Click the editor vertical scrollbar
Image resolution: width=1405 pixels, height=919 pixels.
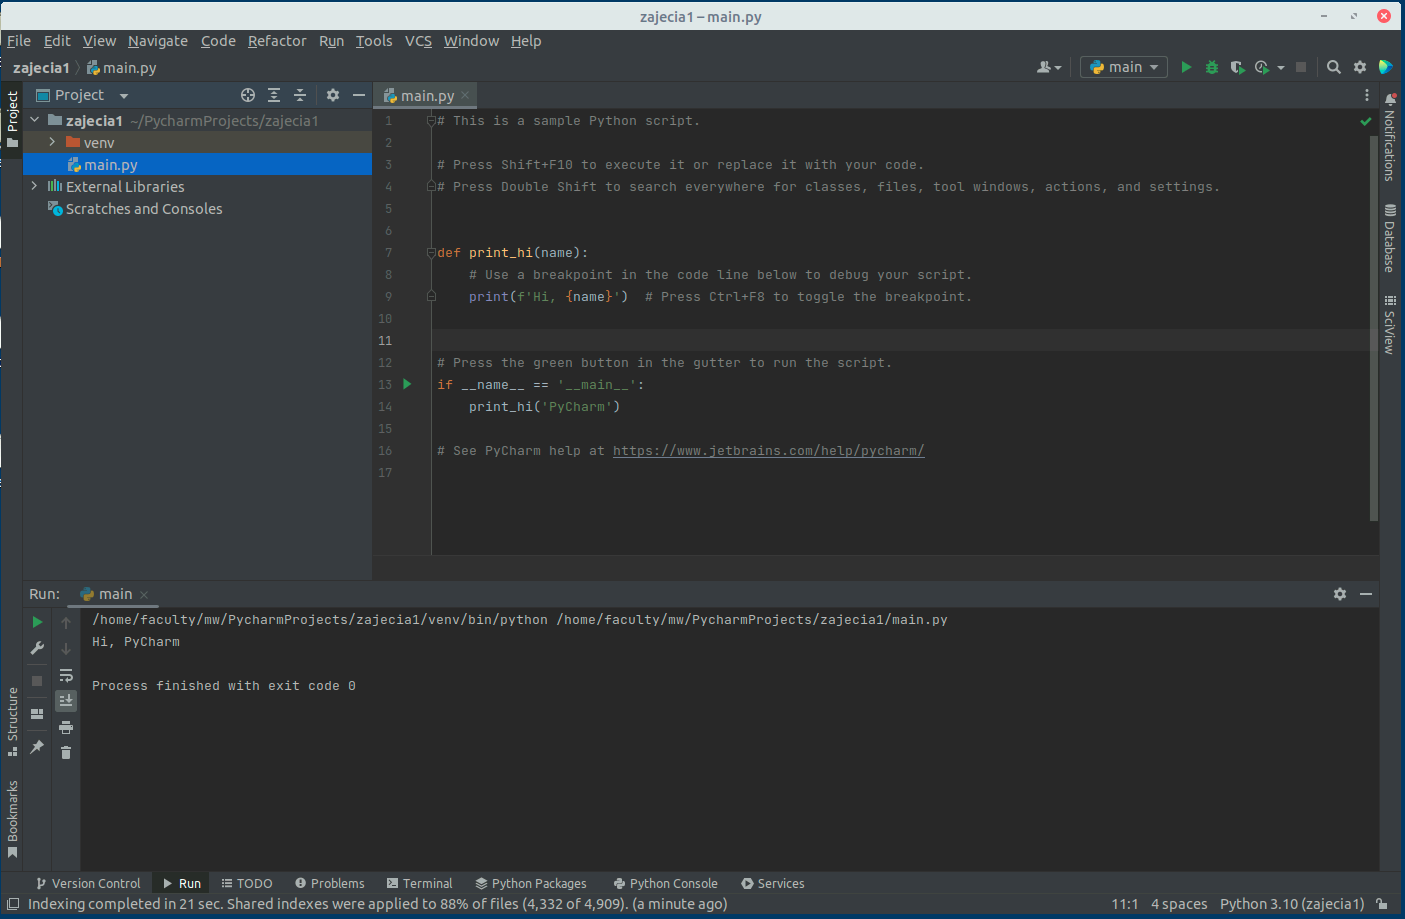coord(1374,328)
